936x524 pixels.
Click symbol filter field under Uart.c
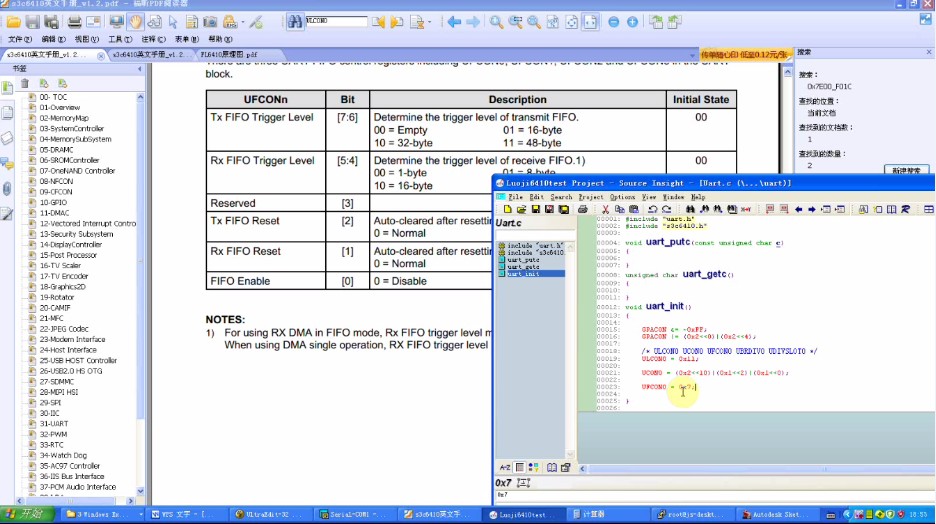point(535,235)
